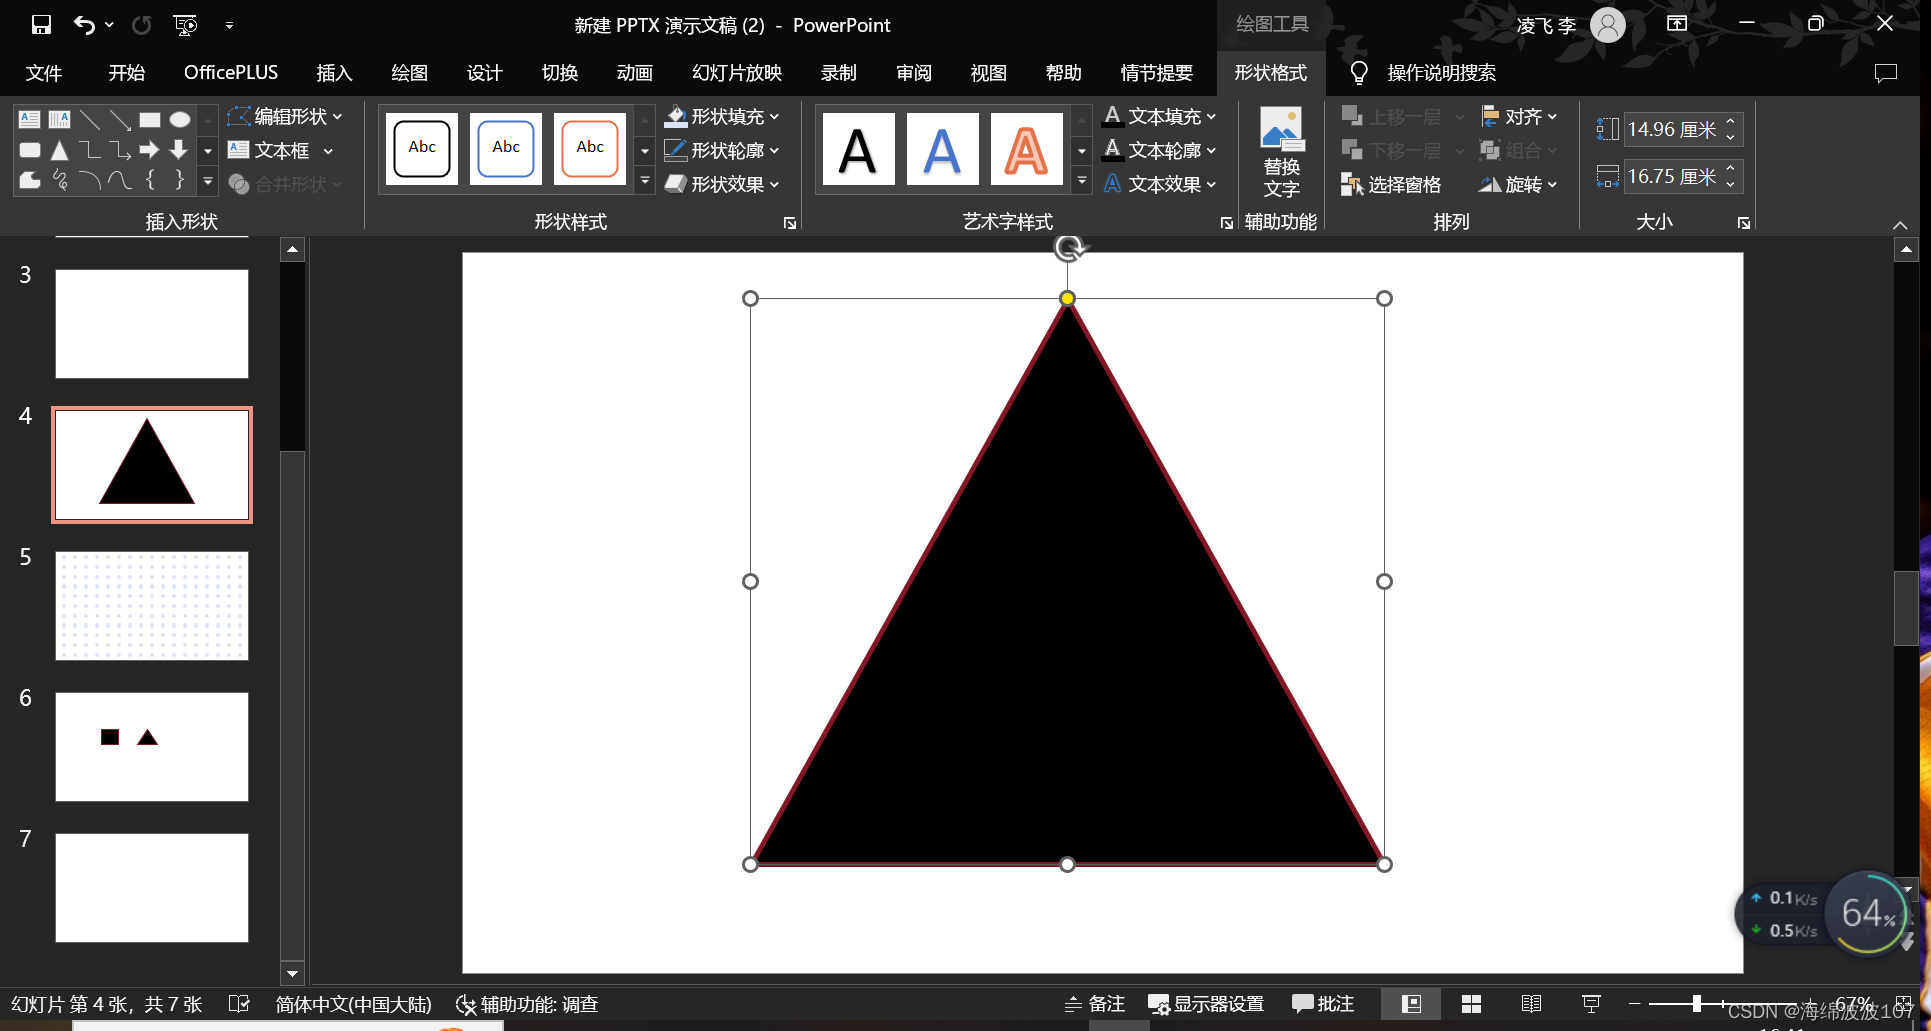Switch to normal view in status bar
The image size is (1931, 1031).
point(1411,1004)
